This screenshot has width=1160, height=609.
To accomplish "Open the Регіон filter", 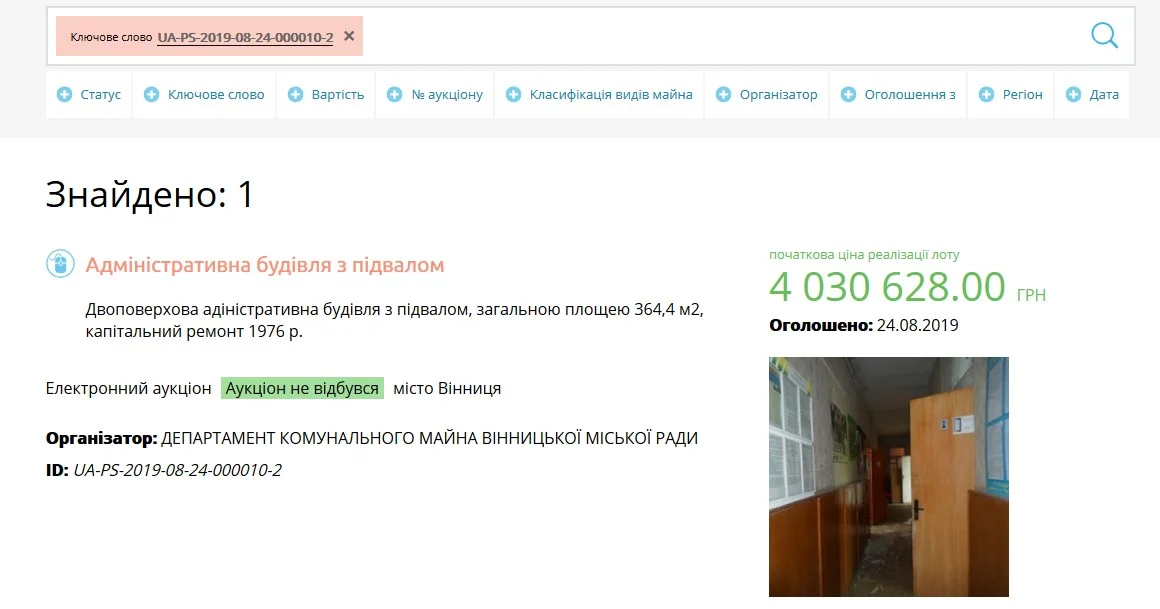I will click(1011, 95).
